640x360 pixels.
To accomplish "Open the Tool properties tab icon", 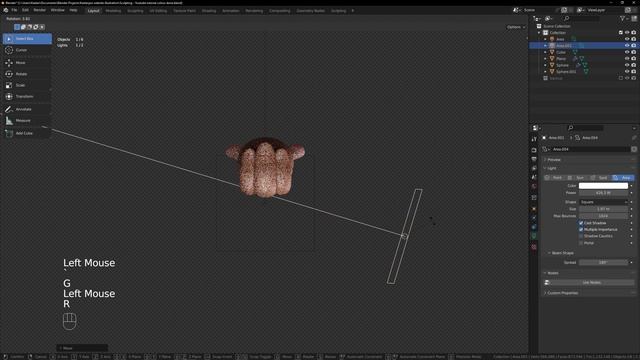I will [534, 139].
